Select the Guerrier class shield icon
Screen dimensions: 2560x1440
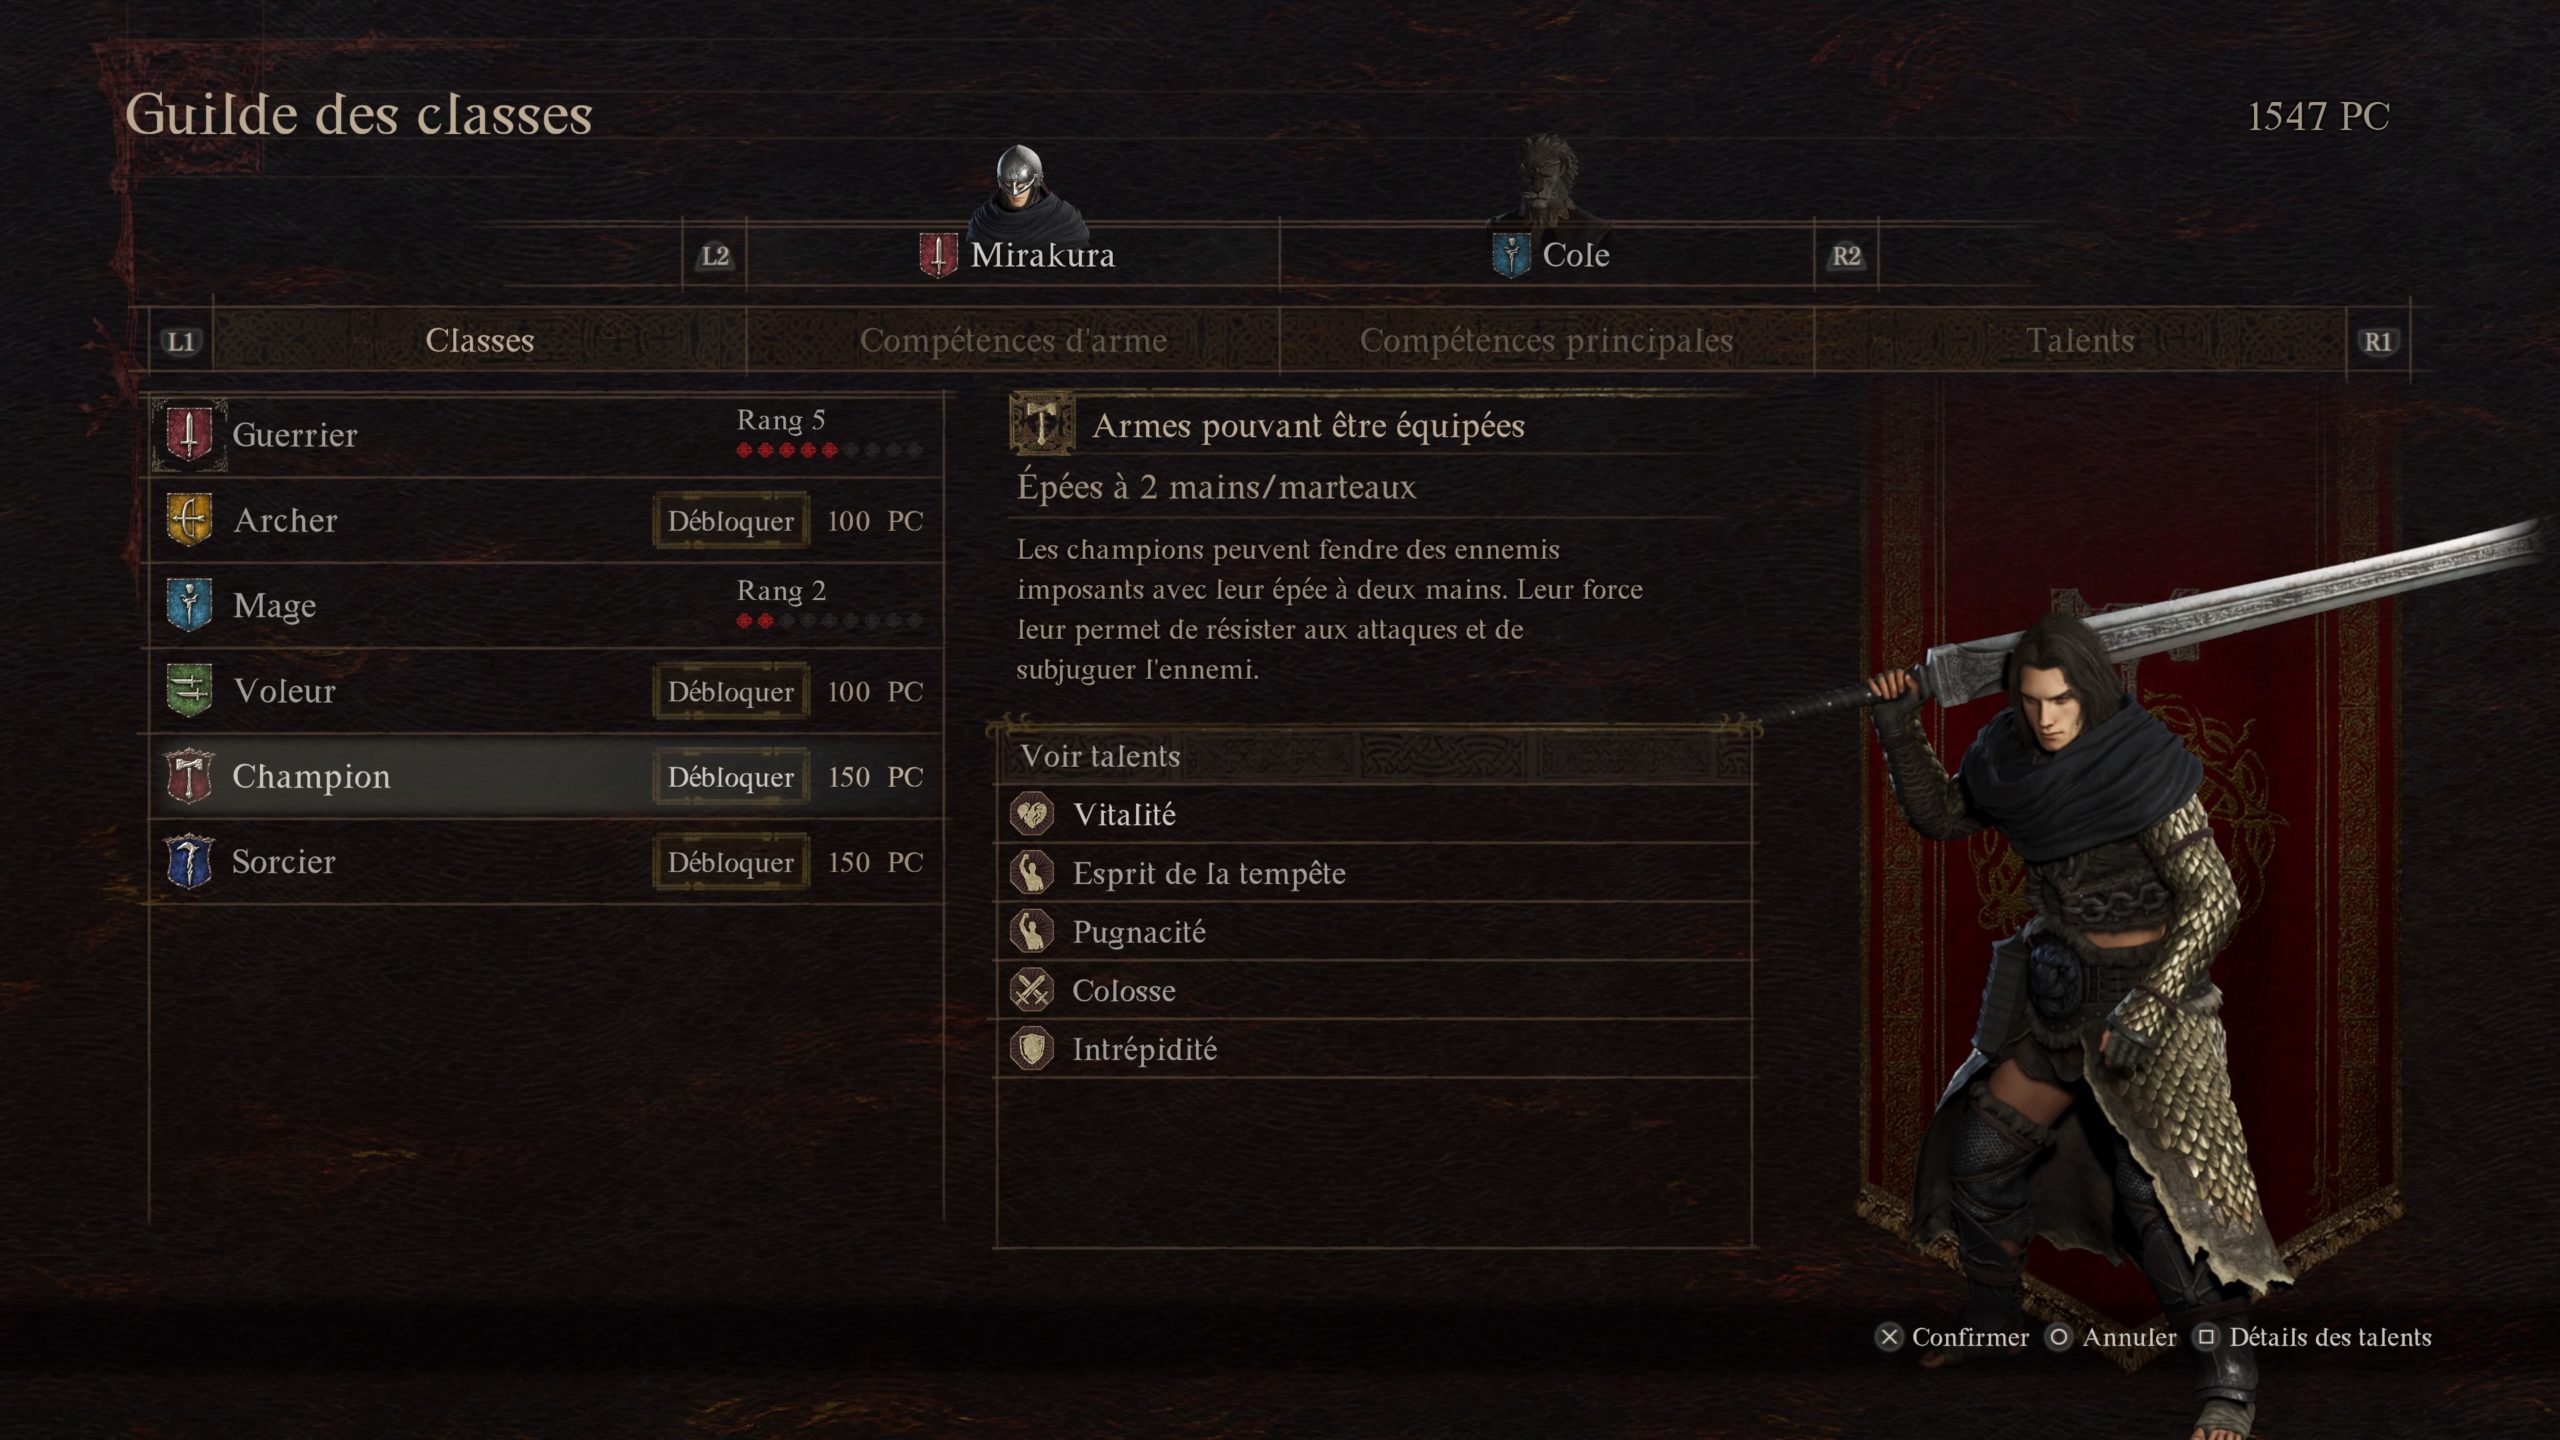188,434
